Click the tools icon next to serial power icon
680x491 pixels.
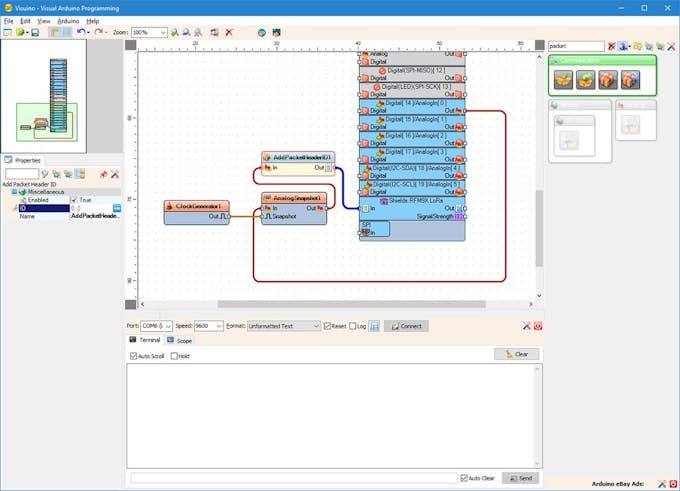point(526,326)
